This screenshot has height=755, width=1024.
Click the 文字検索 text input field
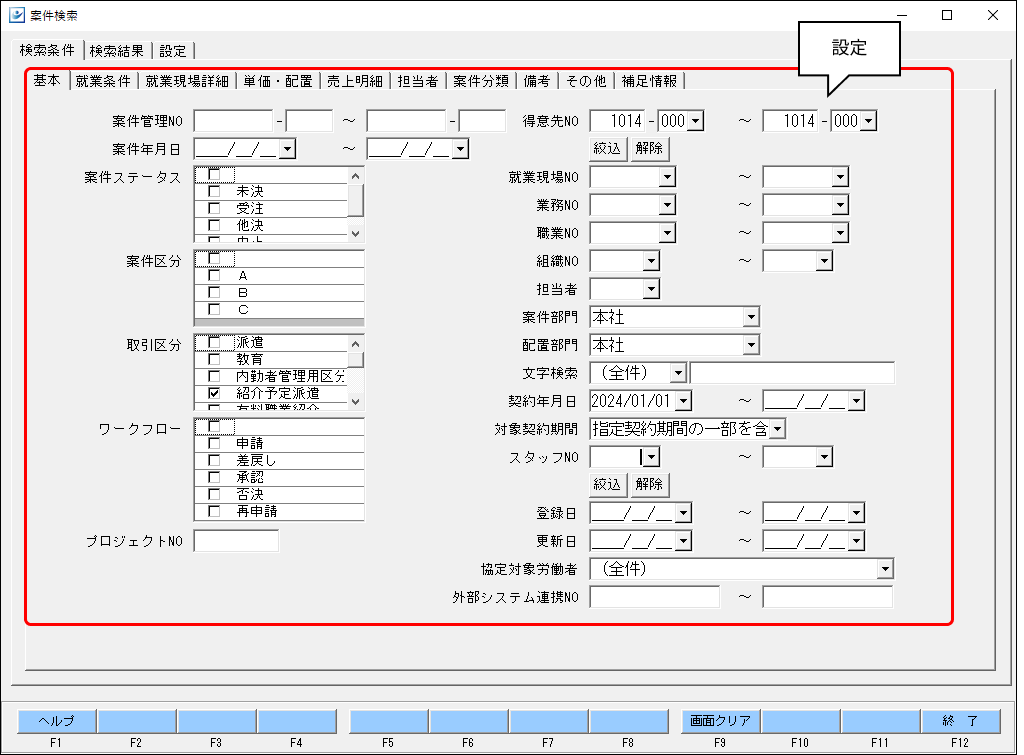coord(792,373)
